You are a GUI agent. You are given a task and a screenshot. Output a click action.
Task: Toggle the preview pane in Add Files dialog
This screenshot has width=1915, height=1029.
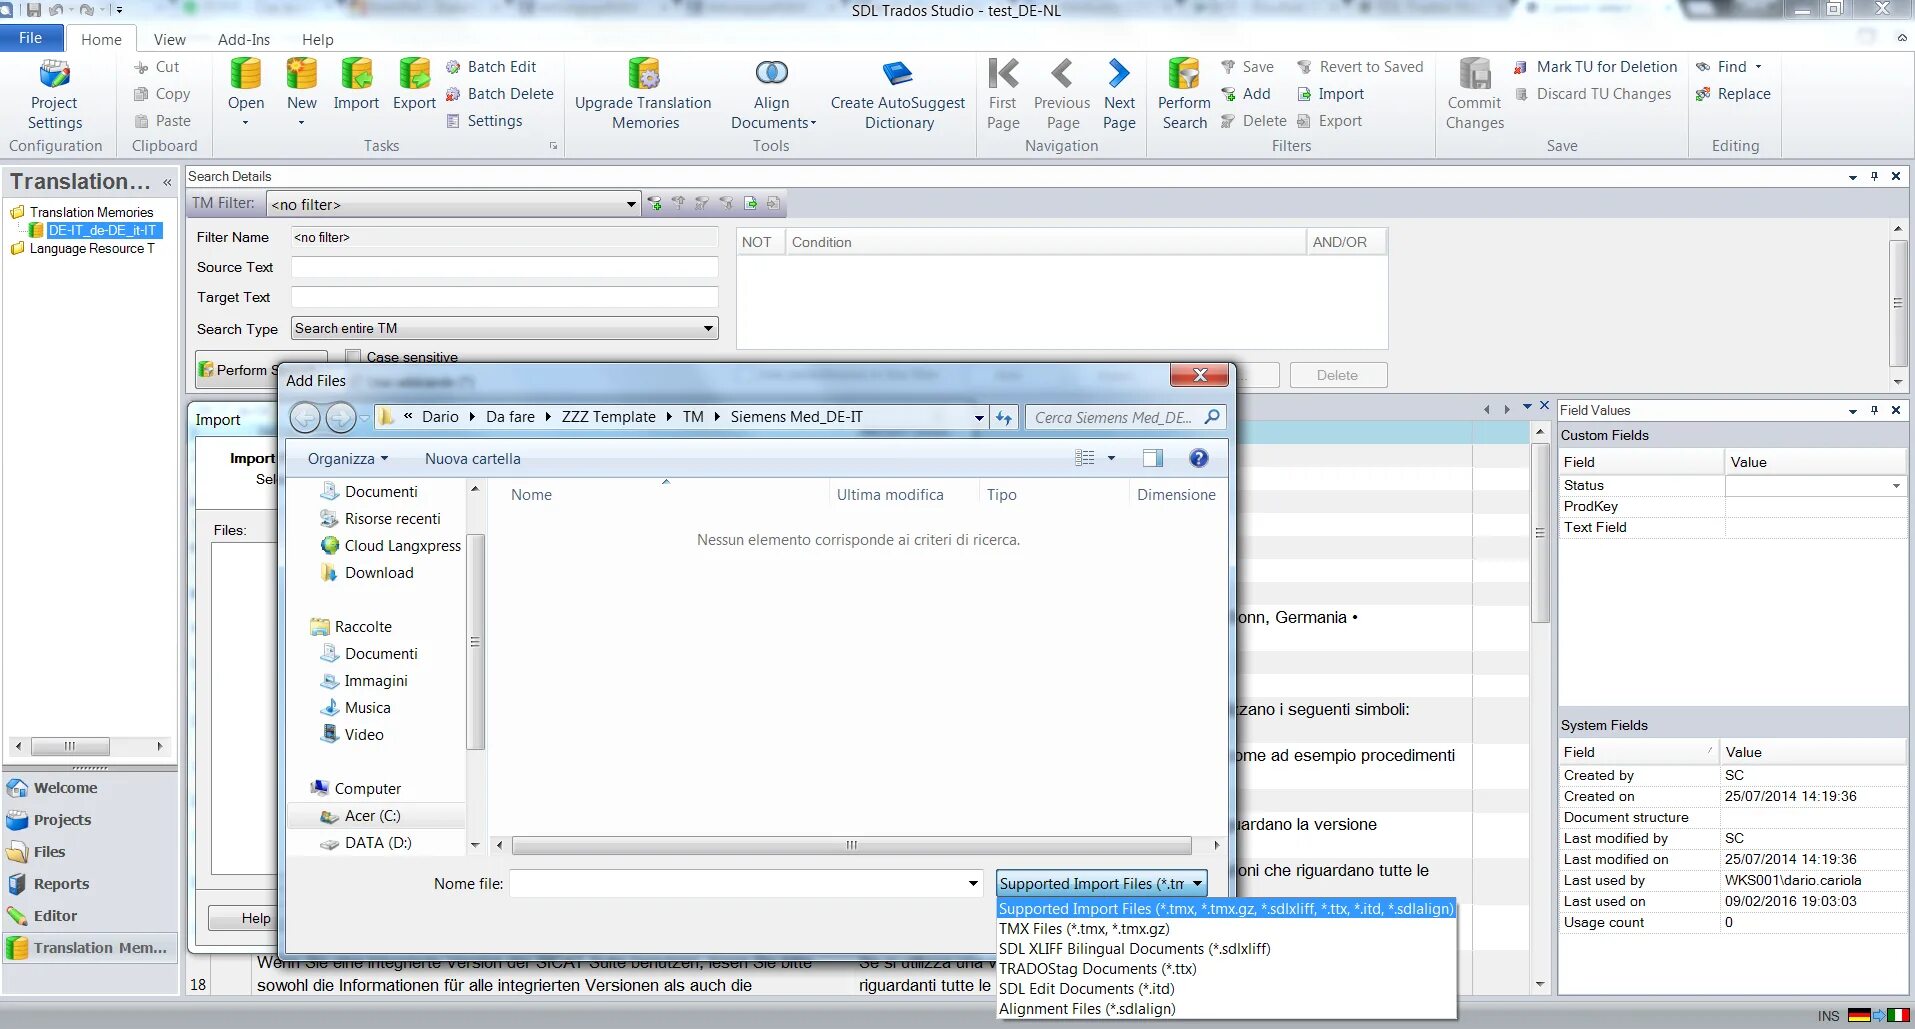(1152, 458)
